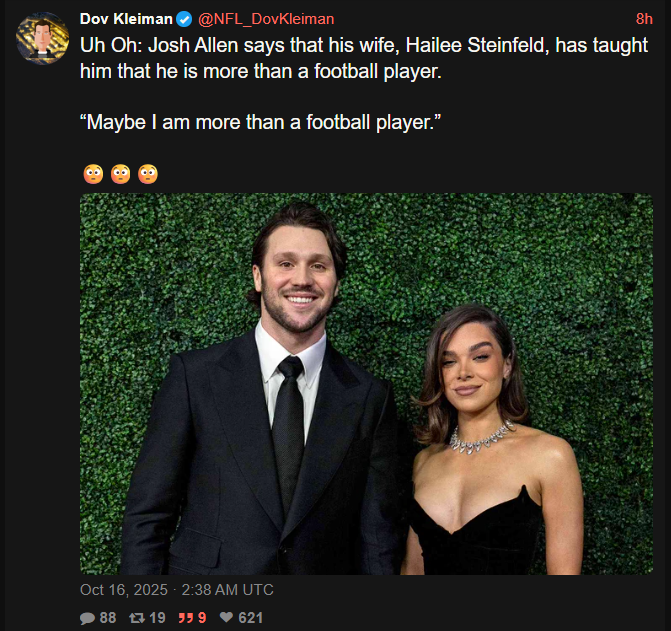Click the last flushed face emoji
The image size is (671, 631).
(147, 174)
